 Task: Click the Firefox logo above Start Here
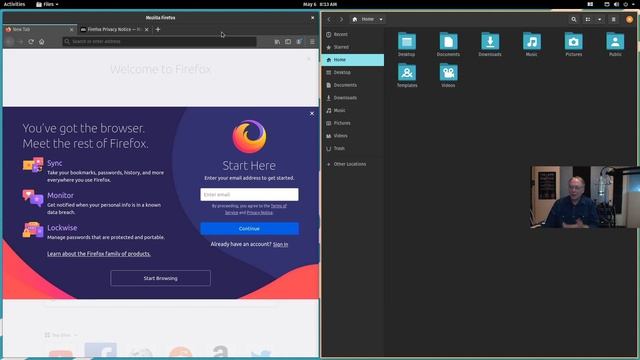tap(249, 137)
